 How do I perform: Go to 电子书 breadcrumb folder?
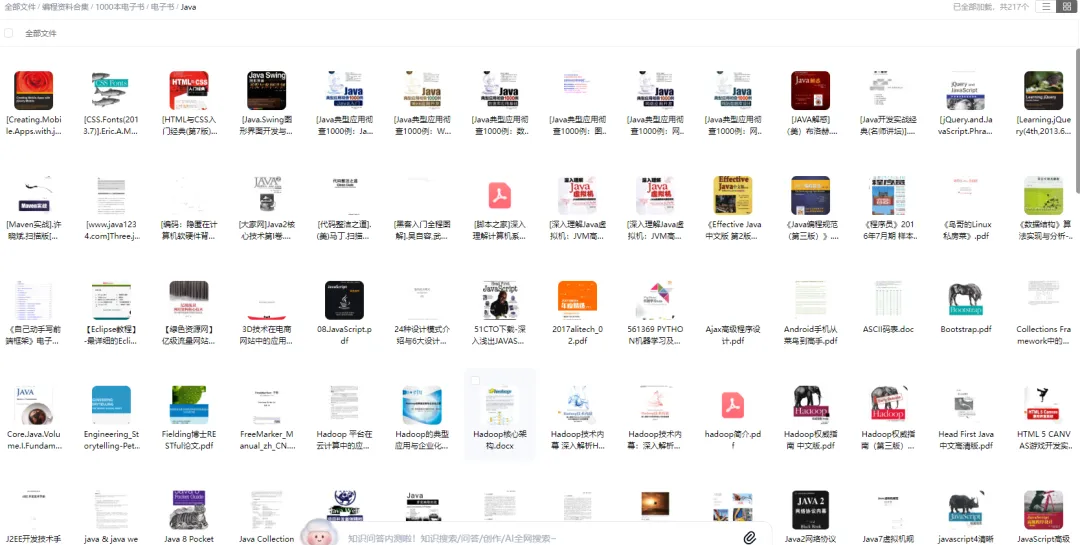[161, 7]
